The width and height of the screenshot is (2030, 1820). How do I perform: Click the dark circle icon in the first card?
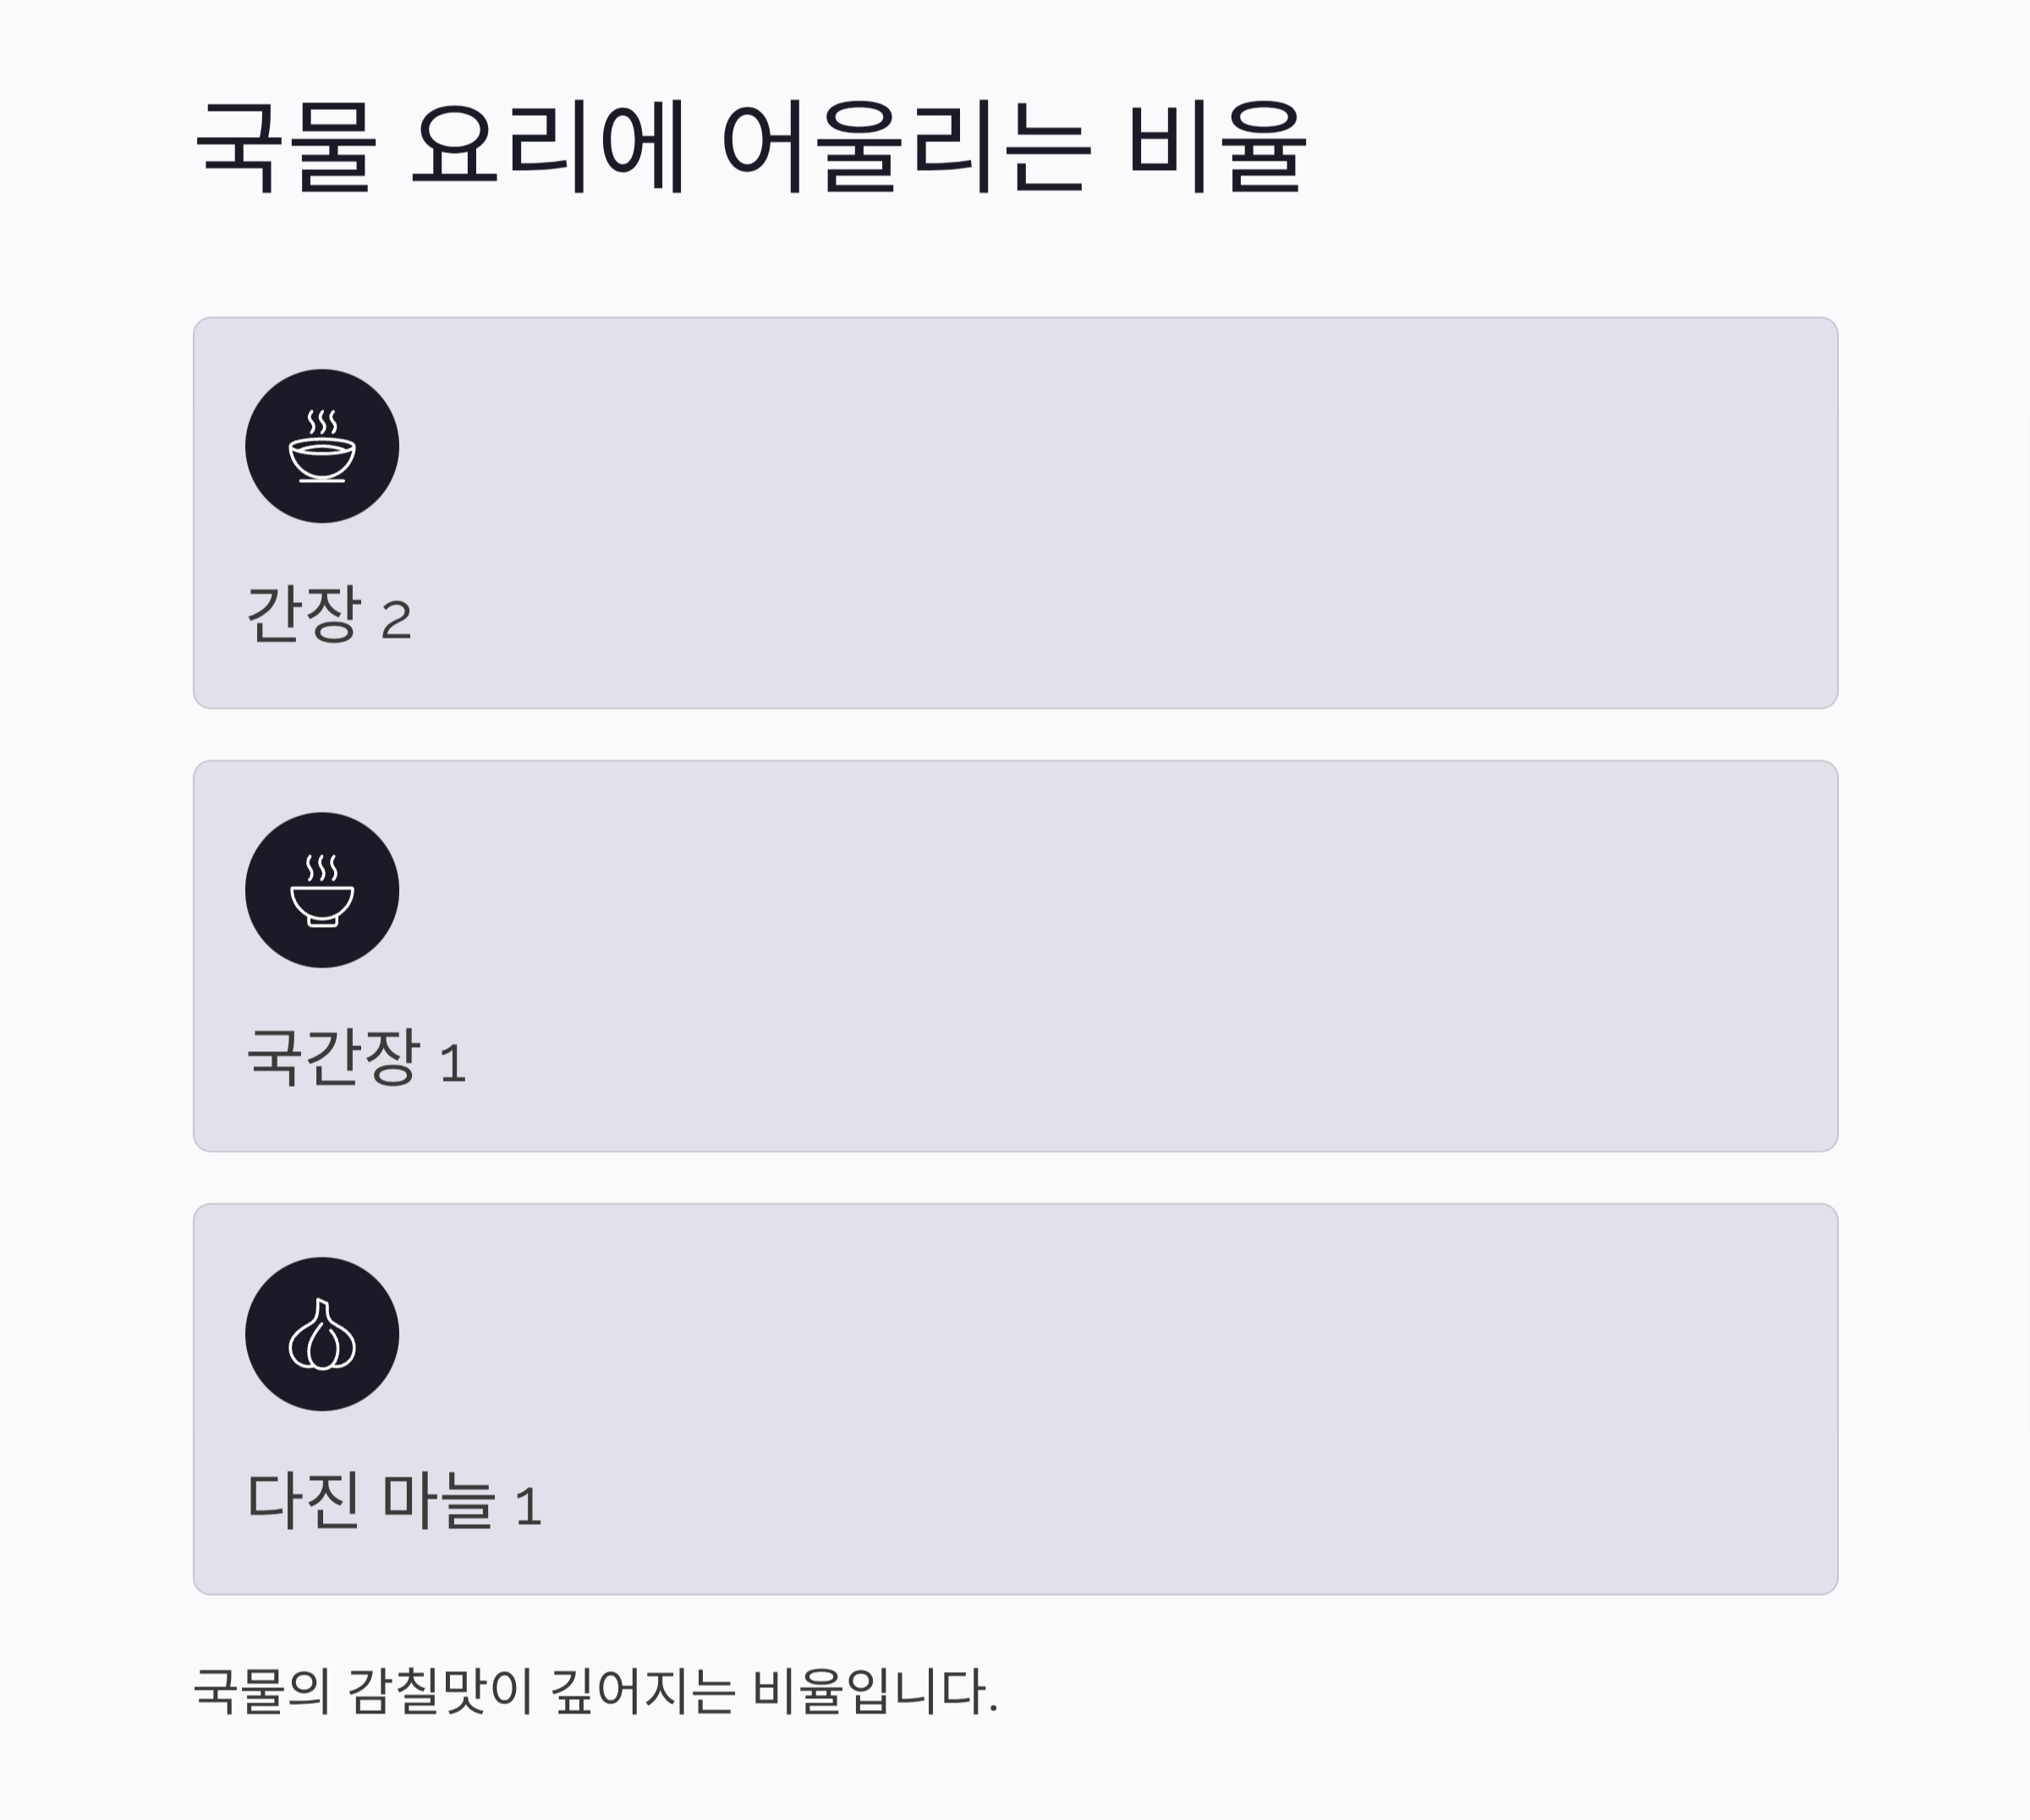tap(322, 448)
